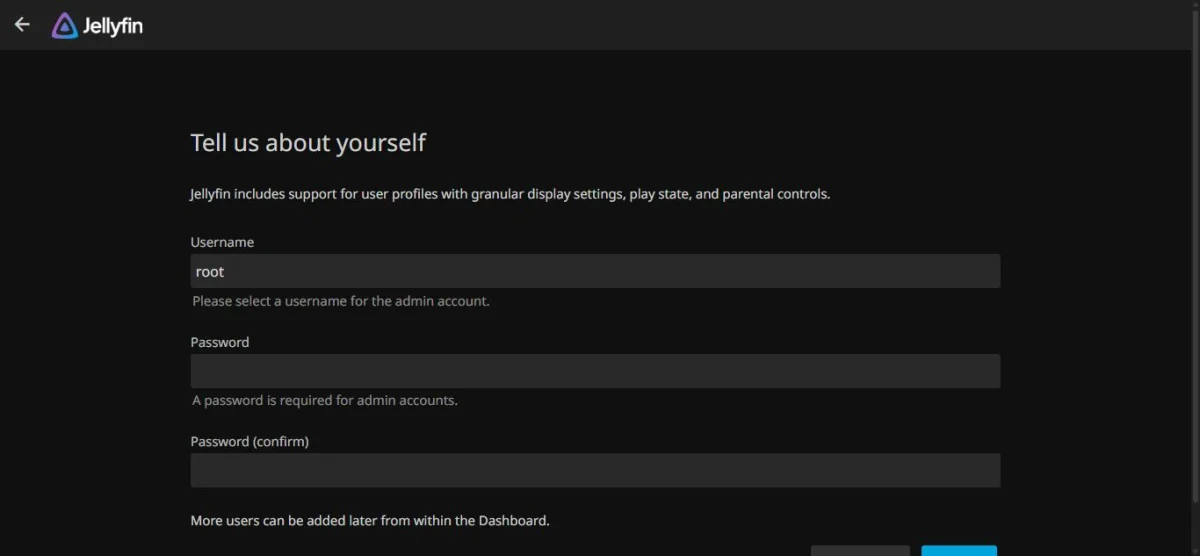Screen dimensions: 1200x556
Task: Click the 'Tell us about yourself' heading
Action: (308, 143)
